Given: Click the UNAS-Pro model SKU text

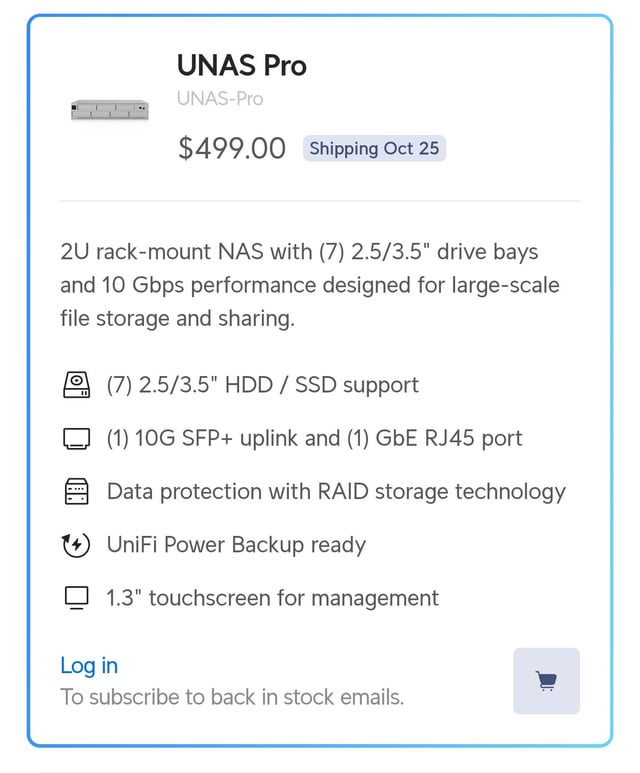Looking at the screenshot, I should click(x=220, y=99).
